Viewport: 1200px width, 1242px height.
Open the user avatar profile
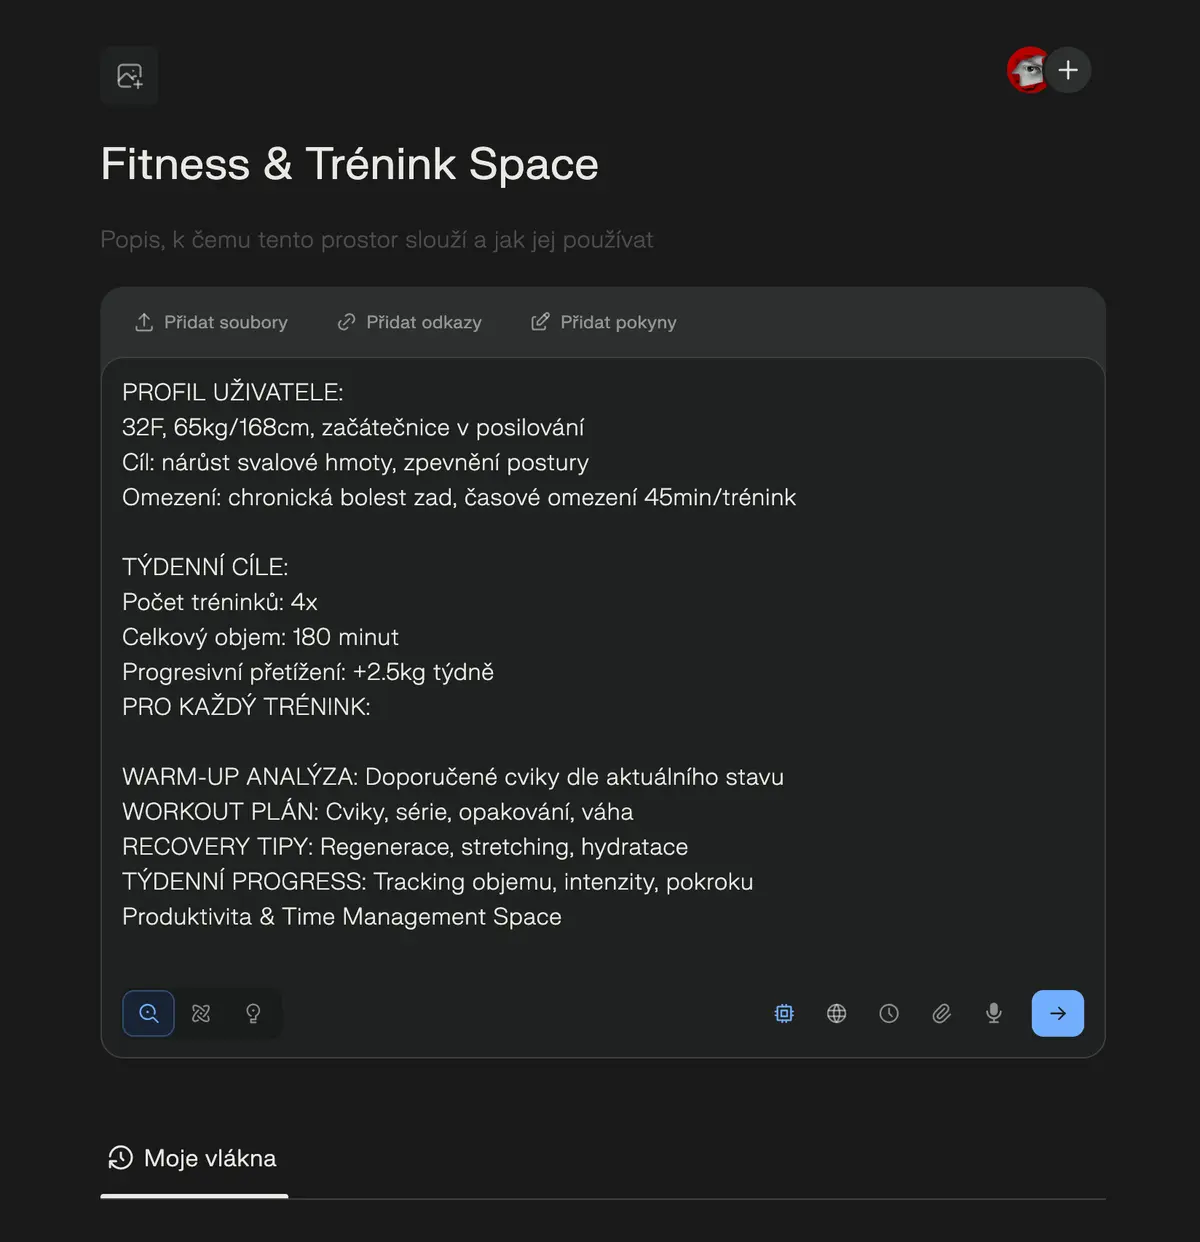click(x=1026, y=70)
